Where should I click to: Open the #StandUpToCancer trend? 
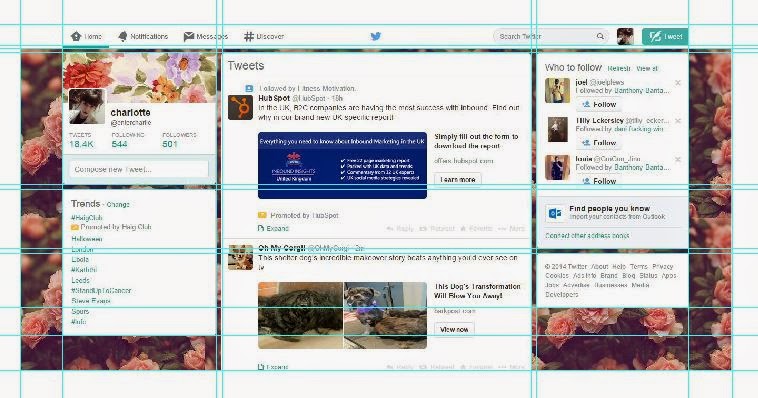[101, 291]
